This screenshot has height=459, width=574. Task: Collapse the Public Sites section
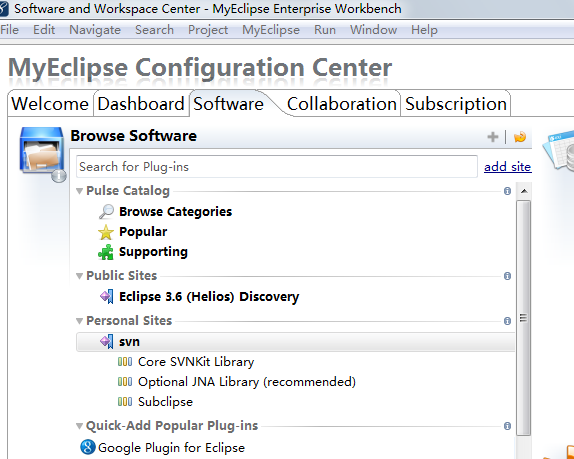tap(79, 276)
